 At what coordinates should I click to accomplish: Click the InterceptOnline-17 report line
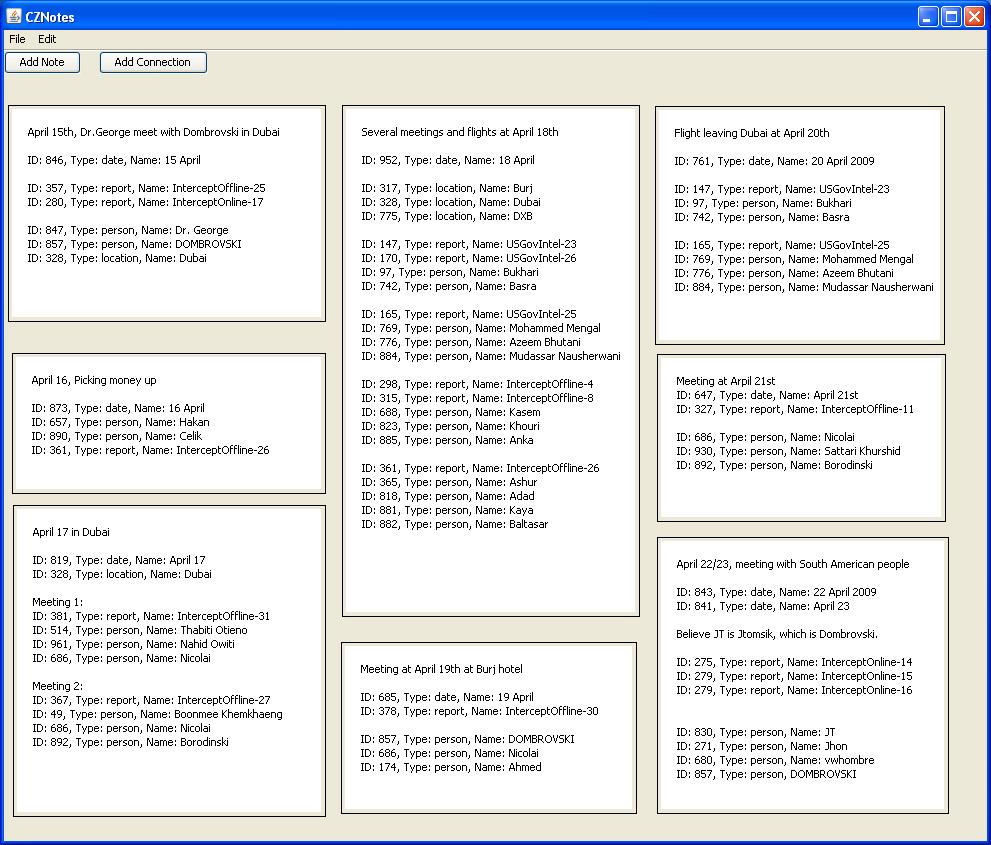click(x=145, y=202)
